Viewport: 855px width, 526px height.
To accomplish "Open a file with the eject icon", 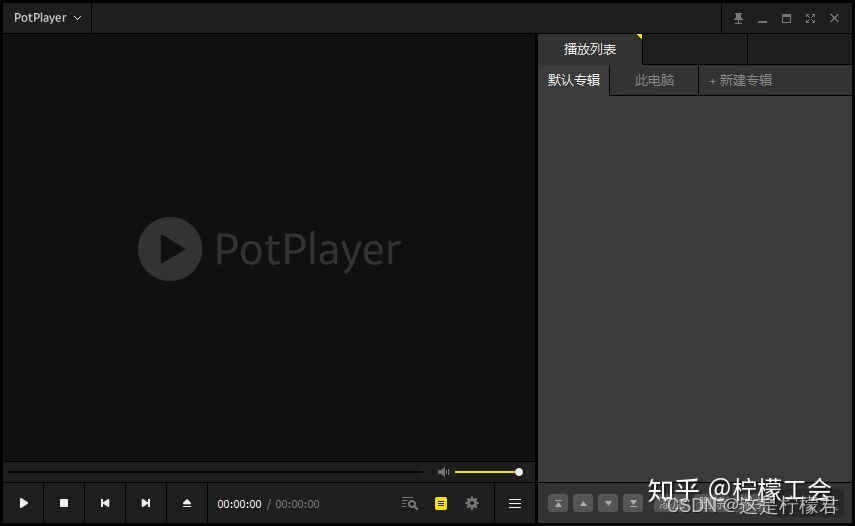I will point(187,503).
